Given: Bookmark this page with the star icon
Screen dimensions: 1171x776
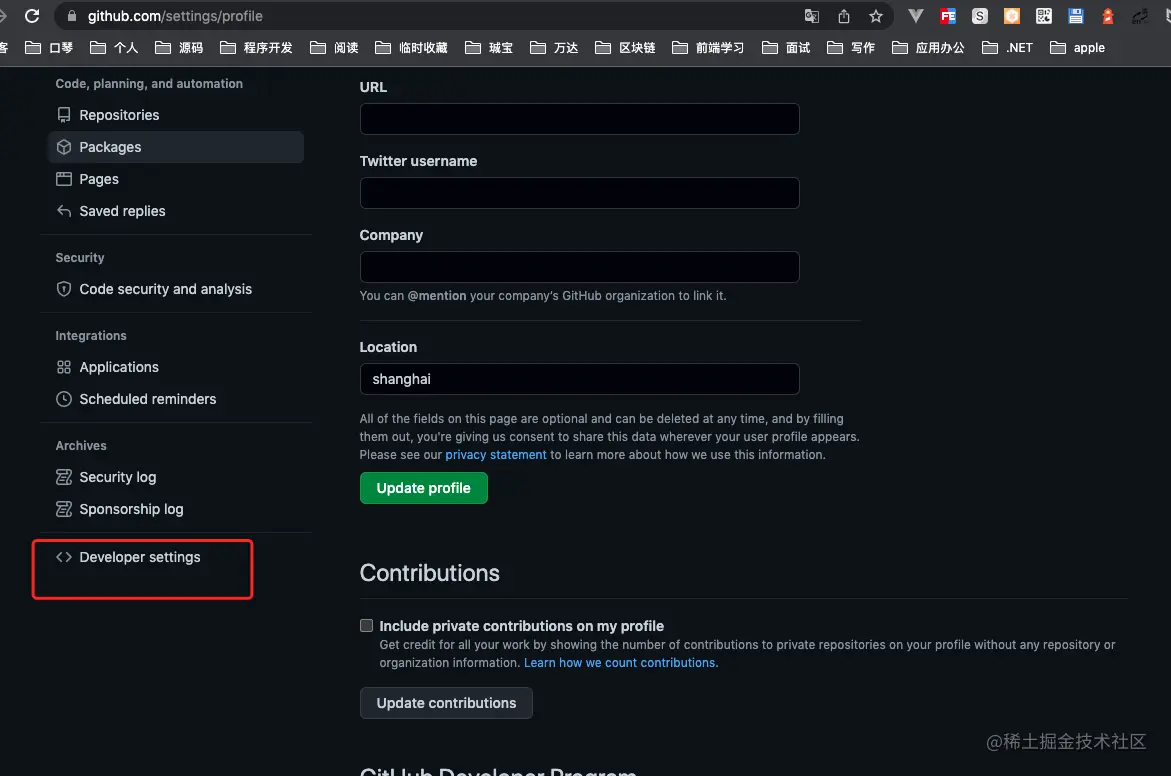Looking at the screenshot, I should click(876, 16).
